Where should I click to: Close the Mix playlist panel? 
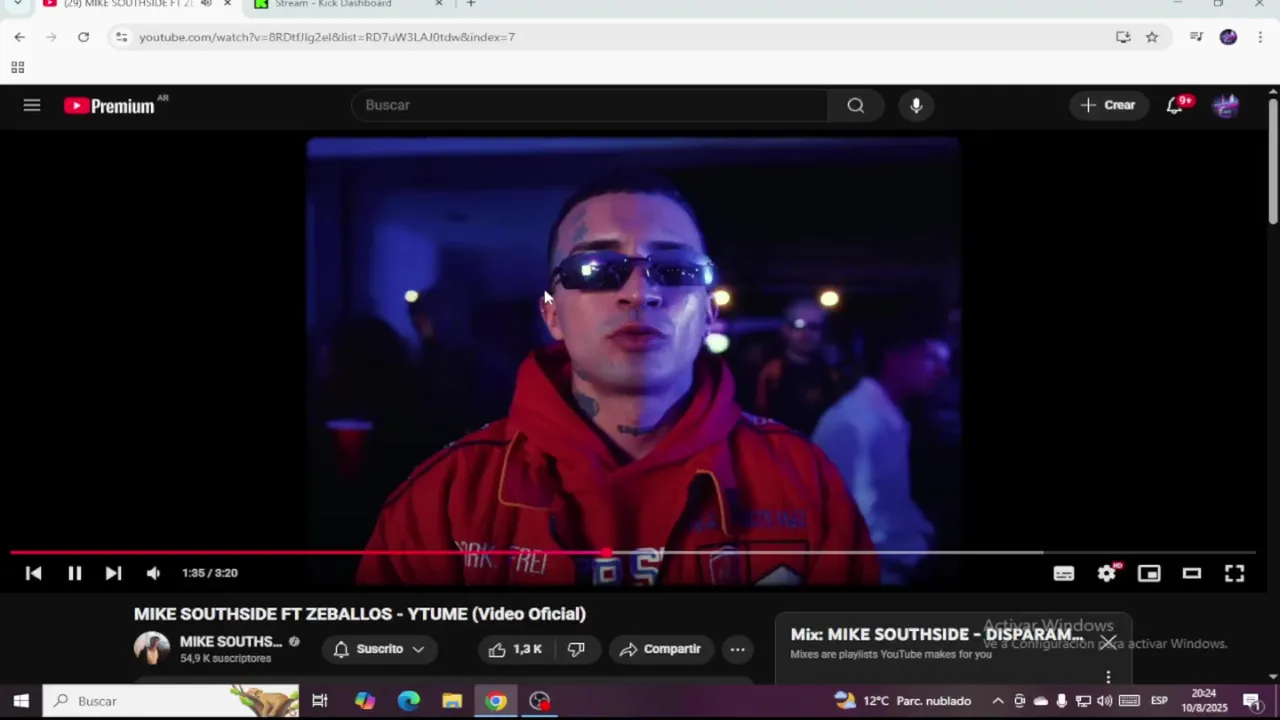(x=1108, y=642)
